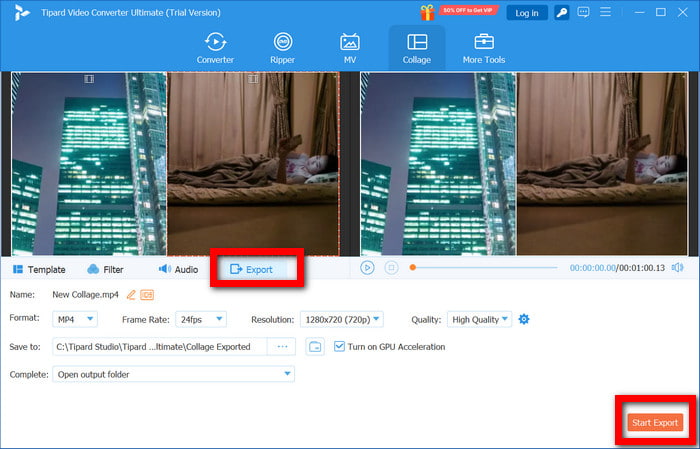Screen dimensions: 700x449
Task: Open the output folder icon
Action: (315, 347)
